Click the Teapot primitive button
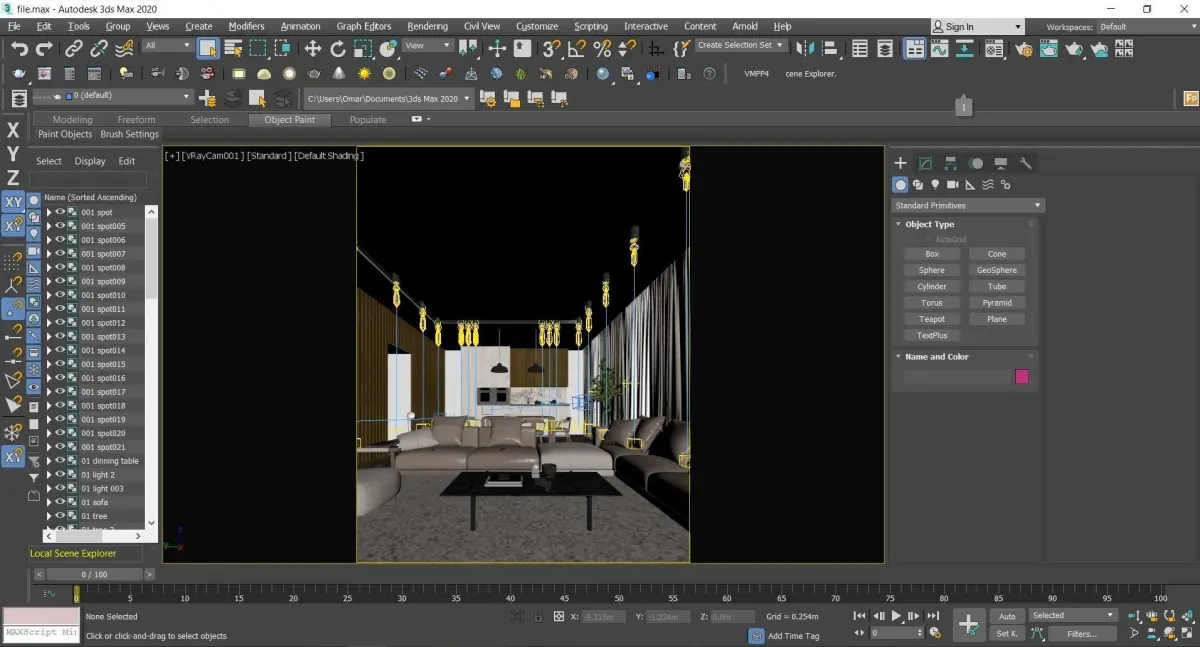1200x647 pixels. (x=931, y=319)
